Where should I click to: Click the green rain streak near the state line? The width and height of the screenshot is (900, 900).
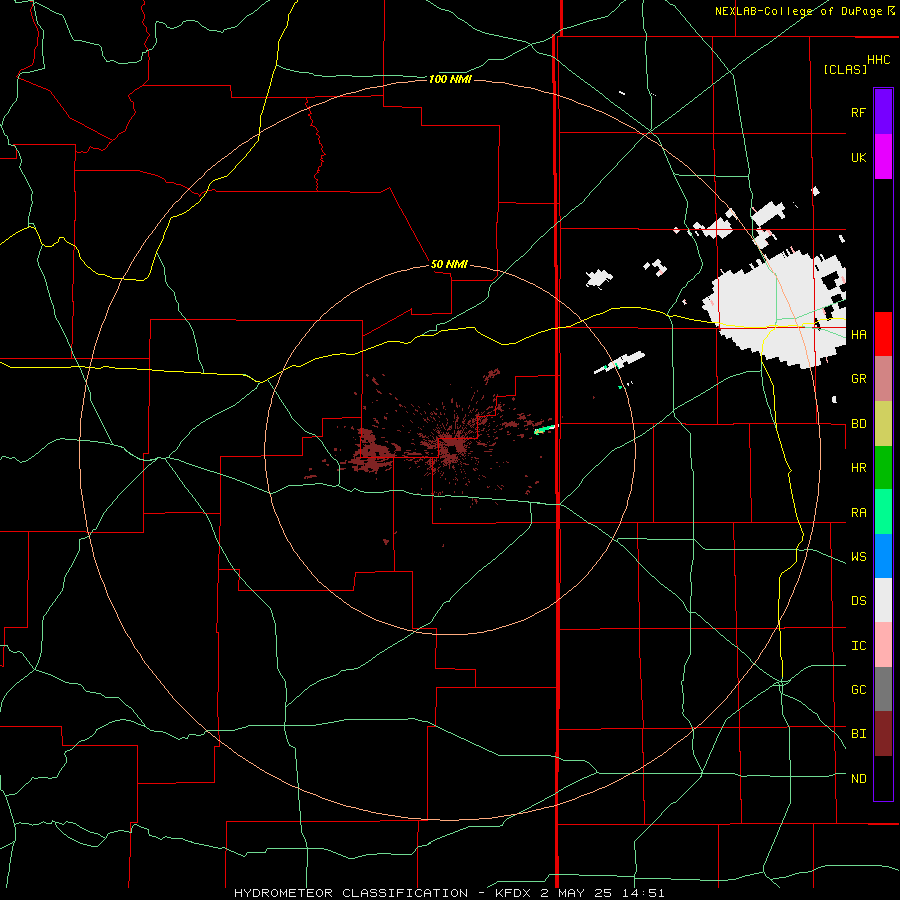point(544,429)
